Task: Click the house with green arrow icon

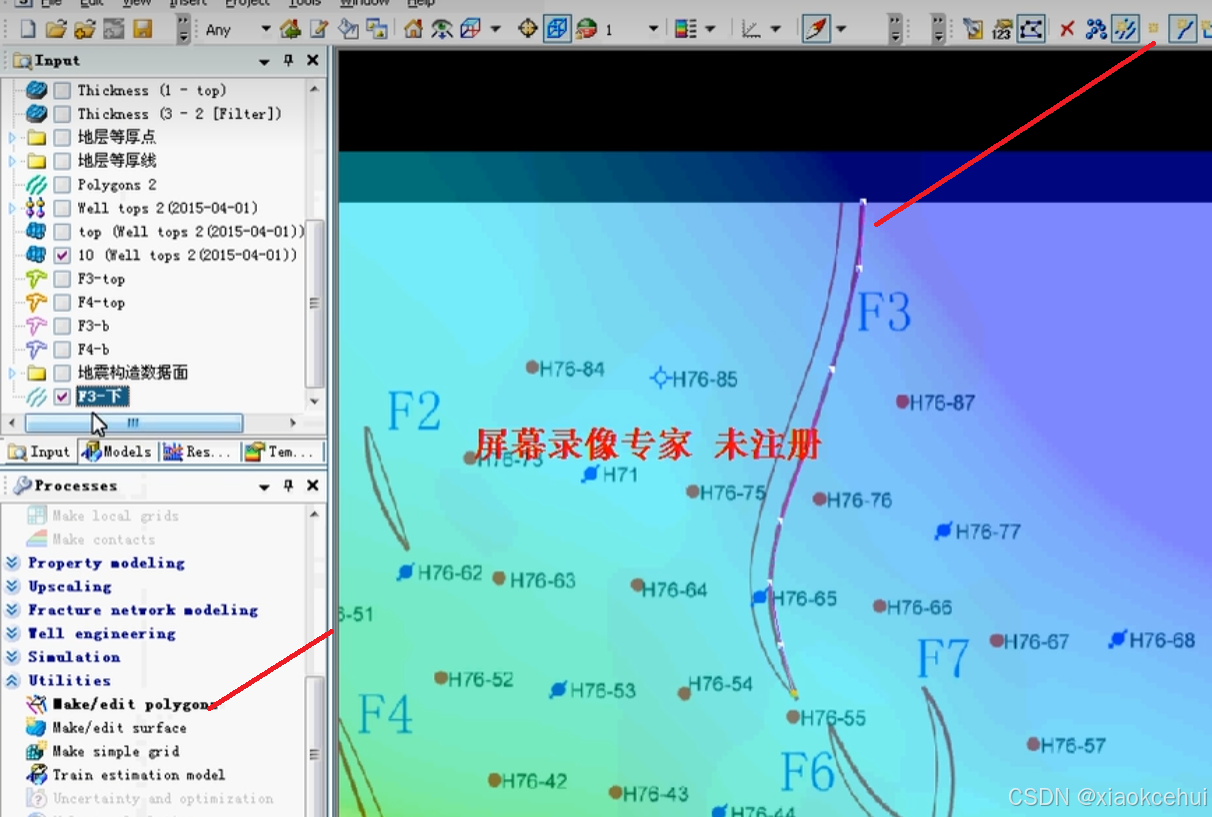Action: pos(290,29)
